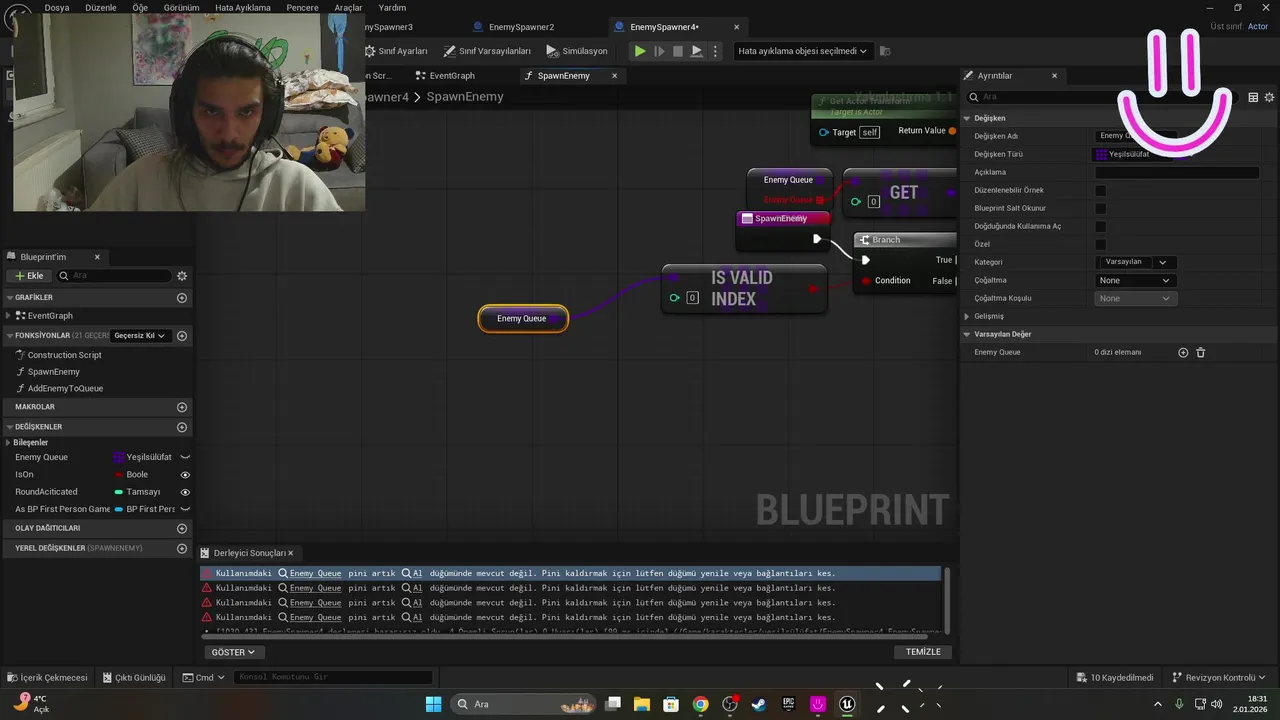
Task: Remove all Enemy Queue array elements
Action: point(1201,352)
